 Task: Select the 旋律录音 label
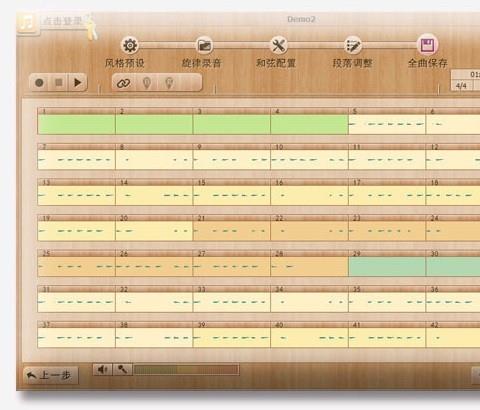pyautogui.click(x=201, y=63)
